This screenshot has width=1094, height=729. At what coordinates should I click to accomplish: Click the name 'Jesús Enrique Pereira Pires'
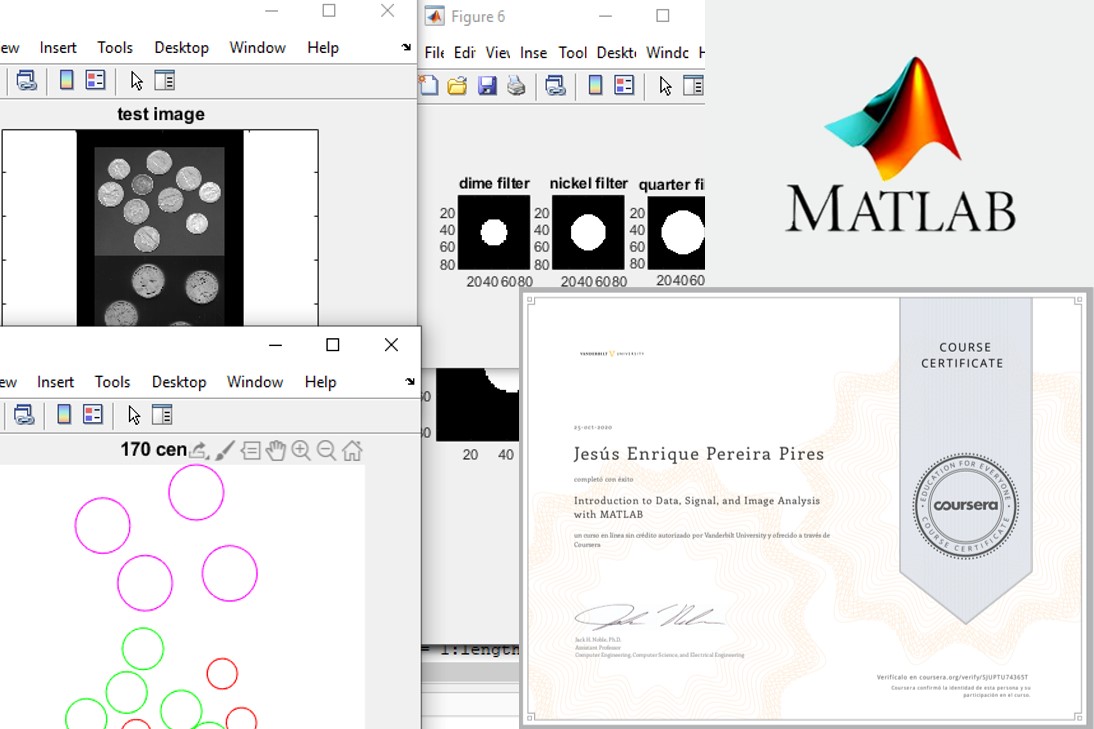[x=698, y=453]
